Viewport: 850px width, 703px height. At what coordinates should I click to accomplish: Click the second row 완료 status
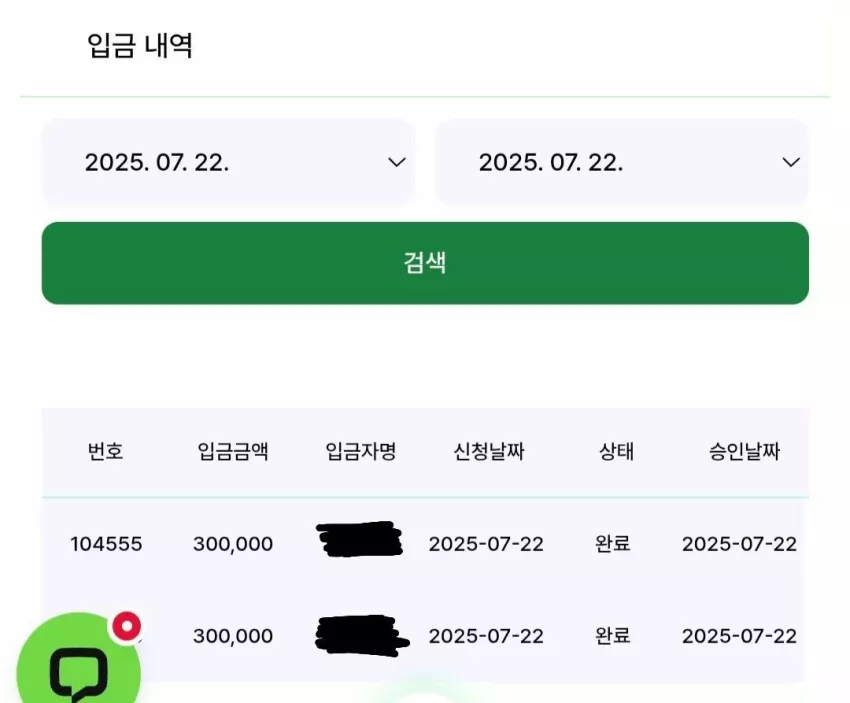pos(613,635)
